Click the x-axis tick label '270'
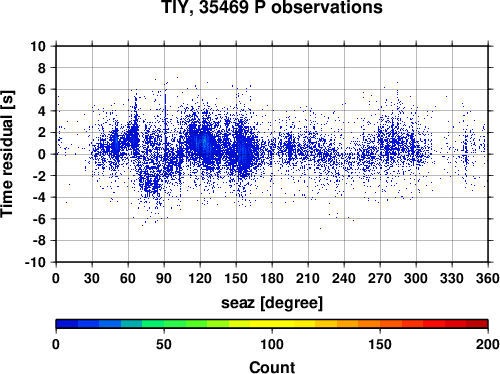The image size is (500, 374). click(x=380, y=278)
